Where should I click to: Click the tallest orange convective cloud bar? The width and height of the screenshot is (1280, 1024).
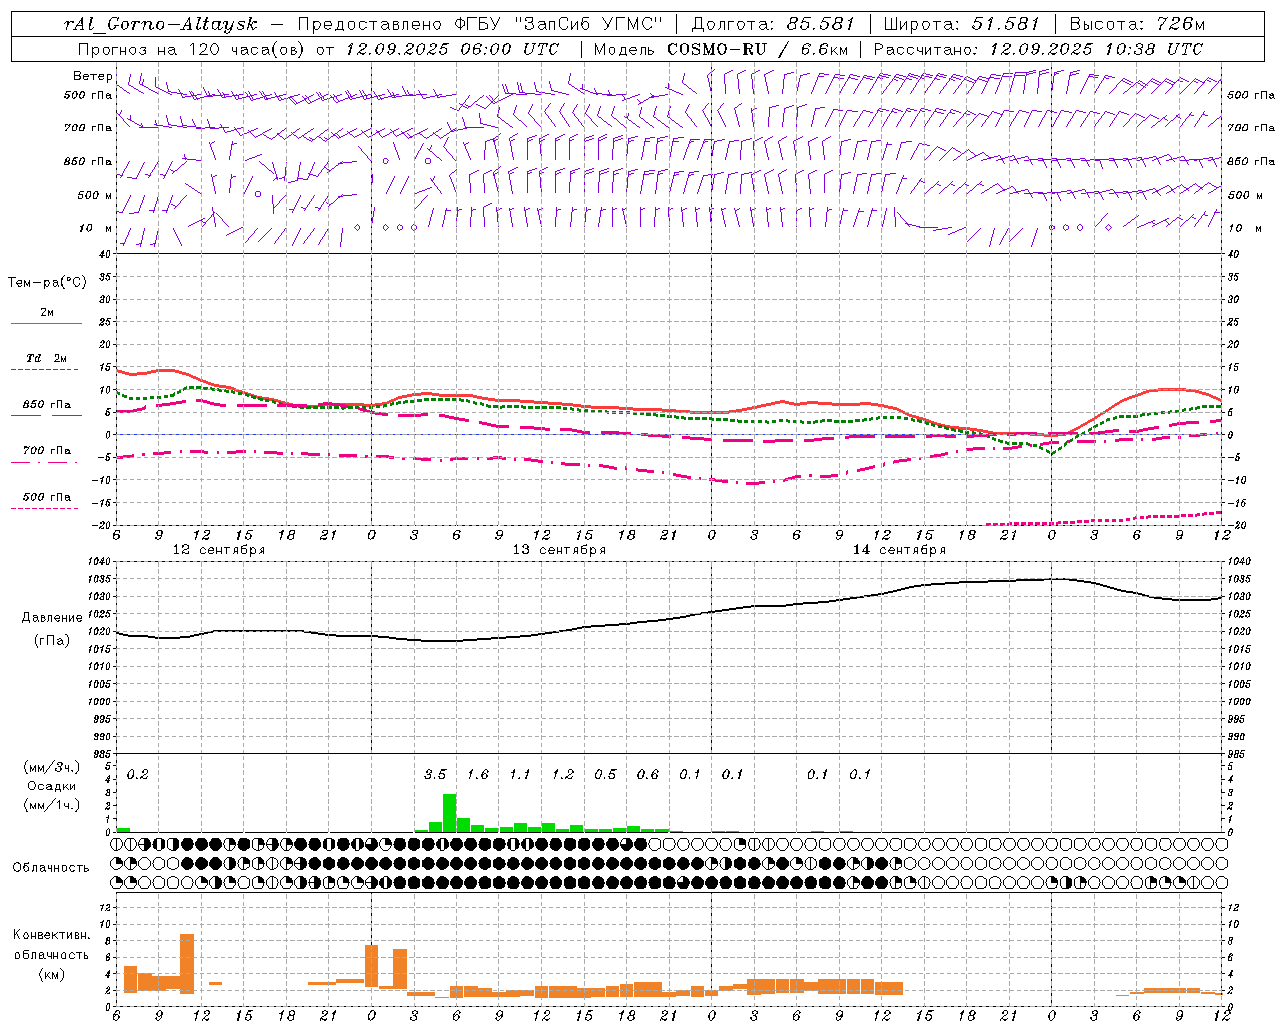coord(187,963)
